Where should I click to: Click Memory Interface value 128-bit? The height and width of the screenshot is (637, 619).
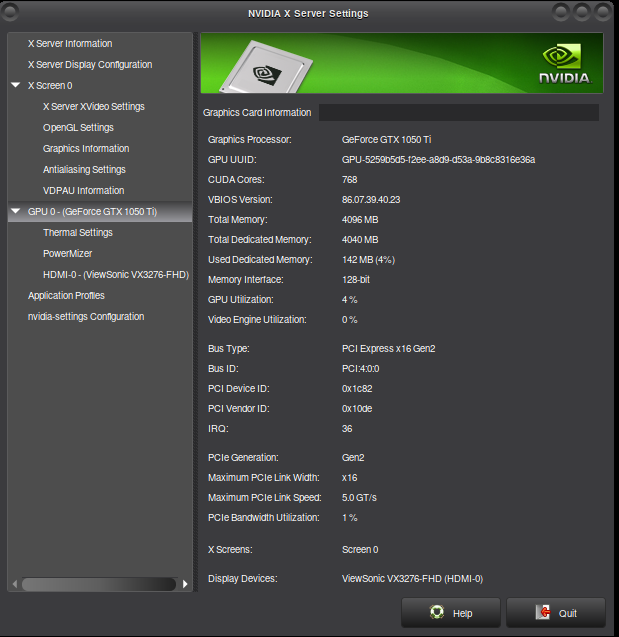pos(356,280)
